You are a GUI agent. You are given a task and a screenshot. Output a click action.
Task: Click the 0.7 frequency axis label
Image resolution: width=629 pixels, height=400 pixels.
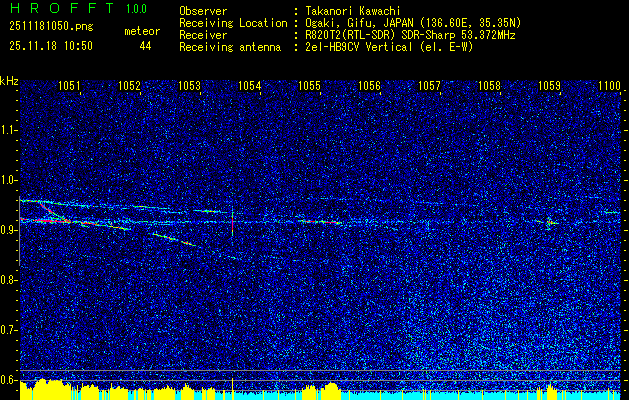pos(7,330)
